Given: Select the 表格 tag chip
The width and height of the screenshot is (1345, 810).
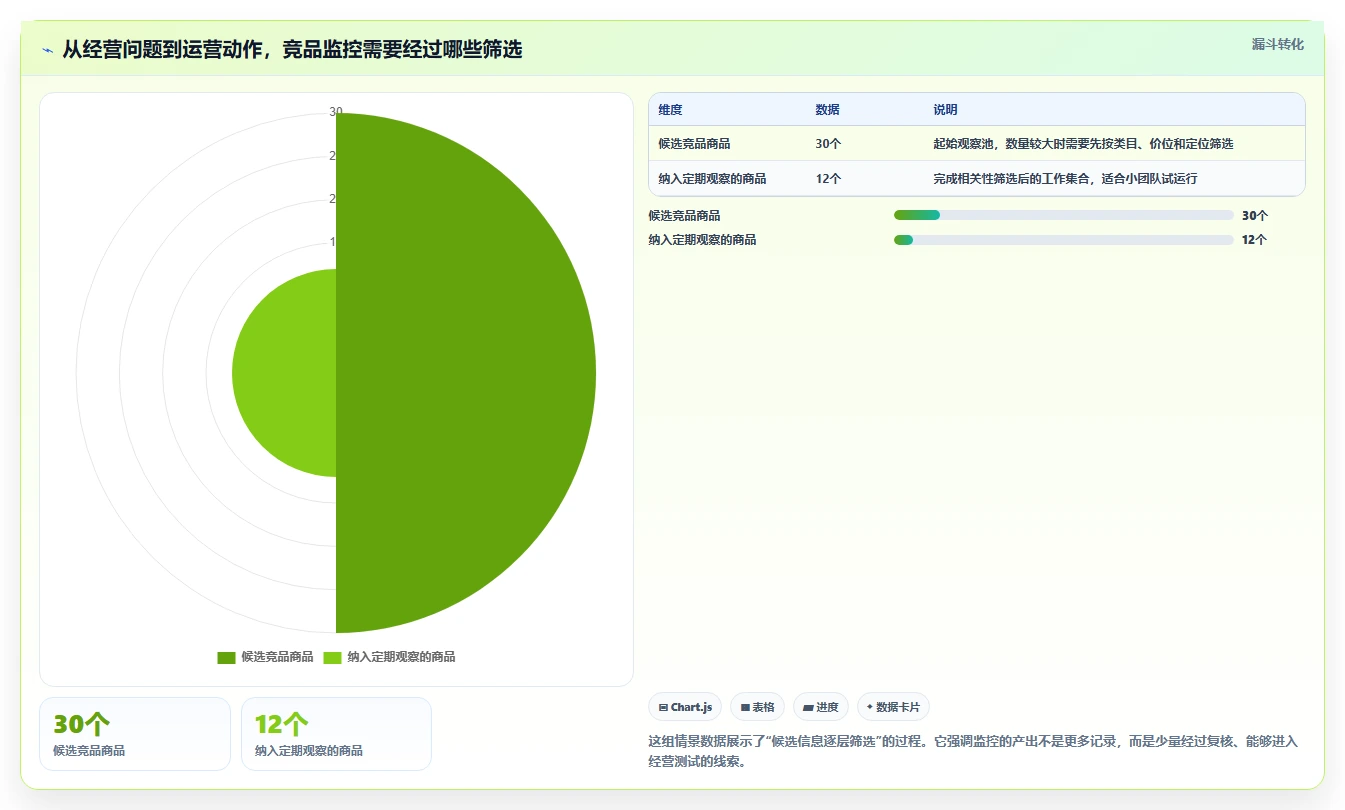Looking at the screenshot, I should (757, 707).
